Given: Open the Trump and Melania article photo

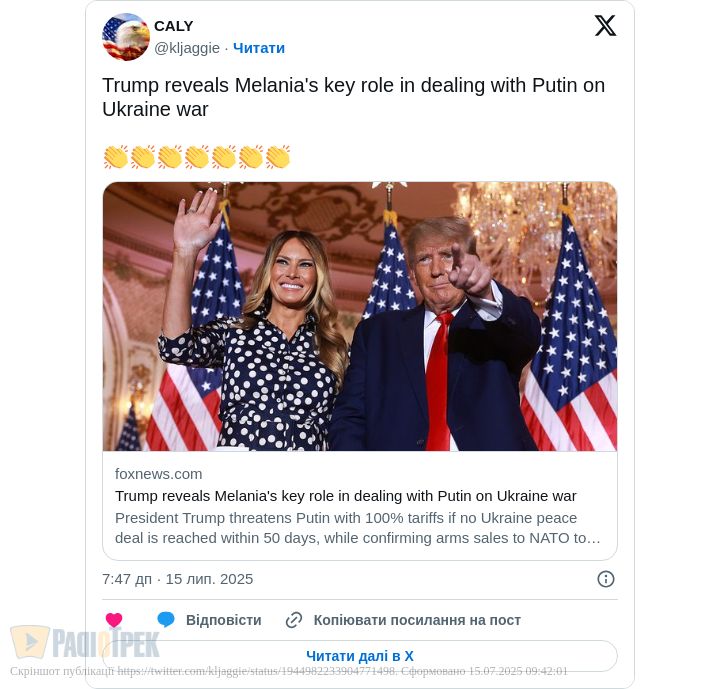Looking at the screenshot, I should click(x=360, y=316).
